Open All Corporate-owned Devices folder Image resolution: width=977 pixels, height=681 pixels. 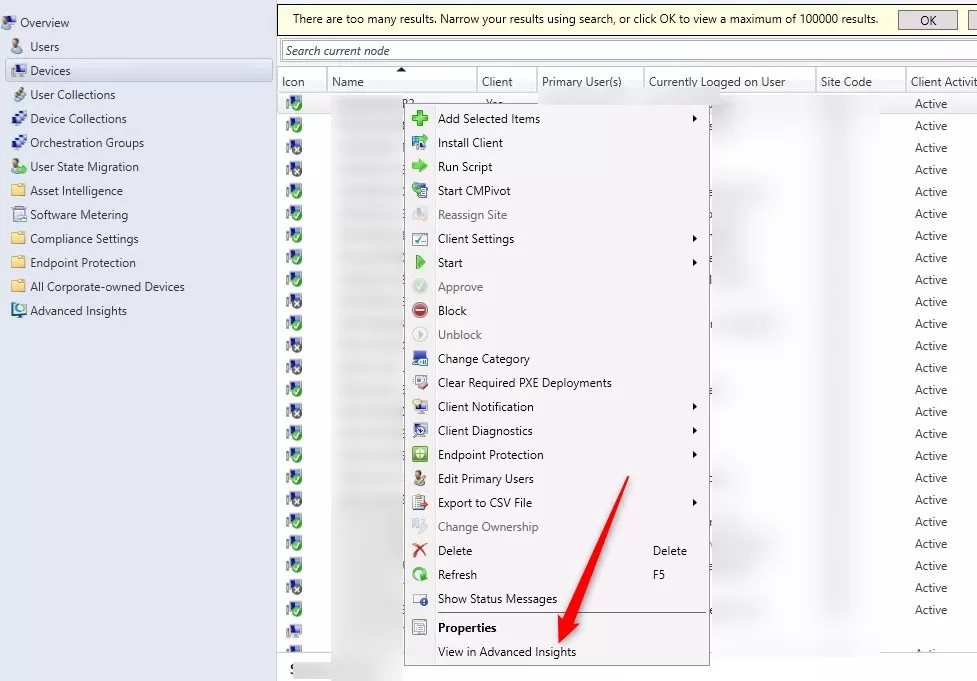point(107,287)
